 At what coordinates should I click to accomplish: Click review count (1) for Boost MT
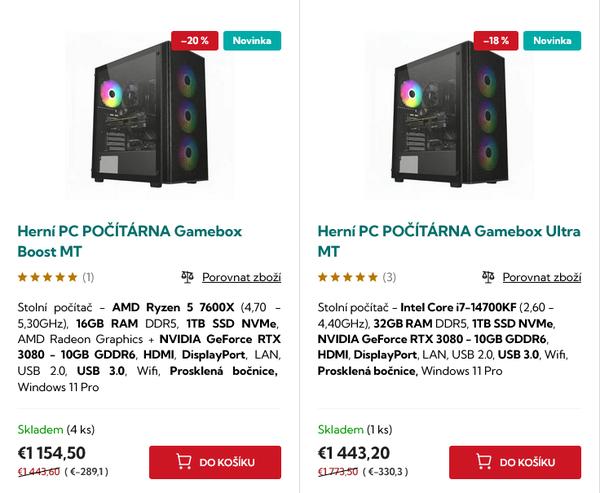coord(88,277)
